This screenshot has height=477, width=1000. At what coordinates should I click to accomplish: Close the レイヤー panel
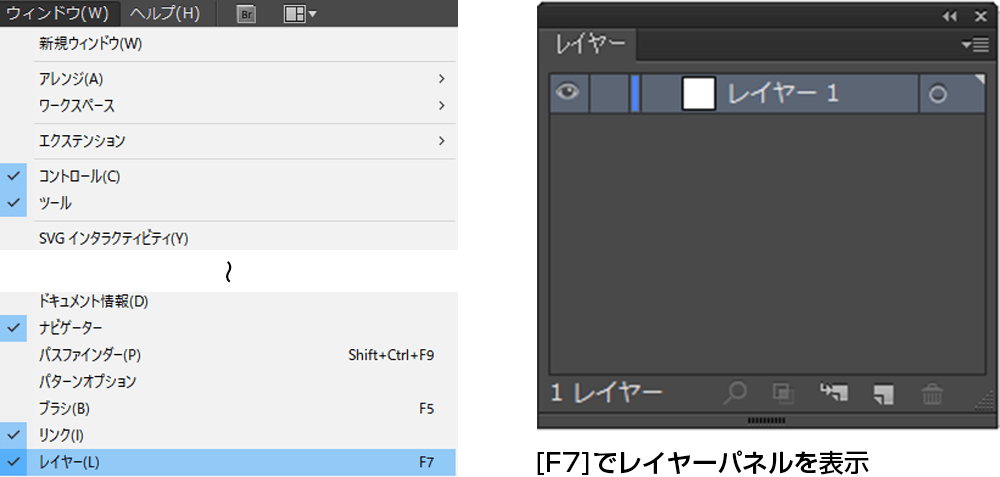click(x=981, y=17)
